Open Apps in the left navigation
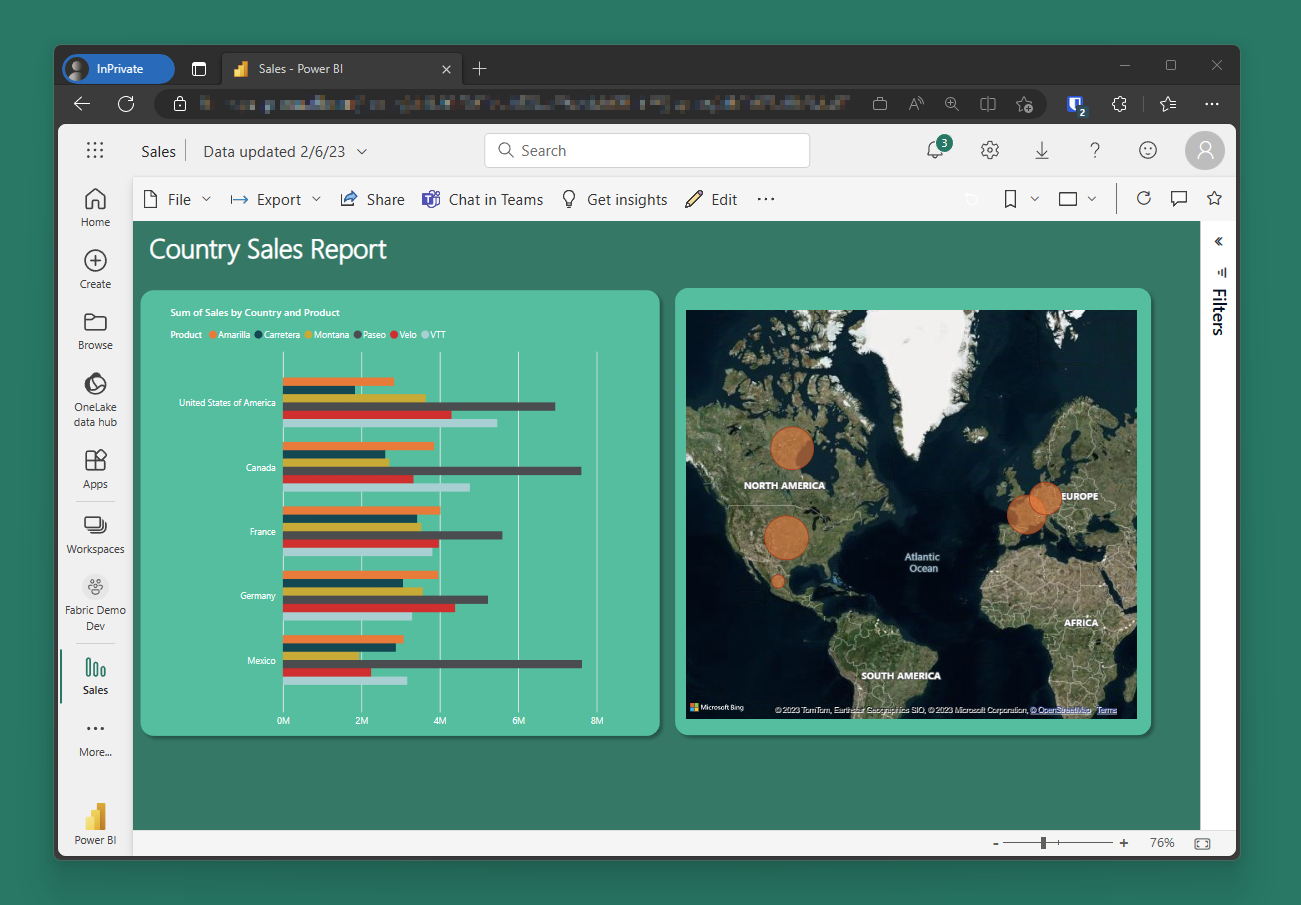Image resolution: width=1301 pixels, height=905 pixels. [95, 469]
